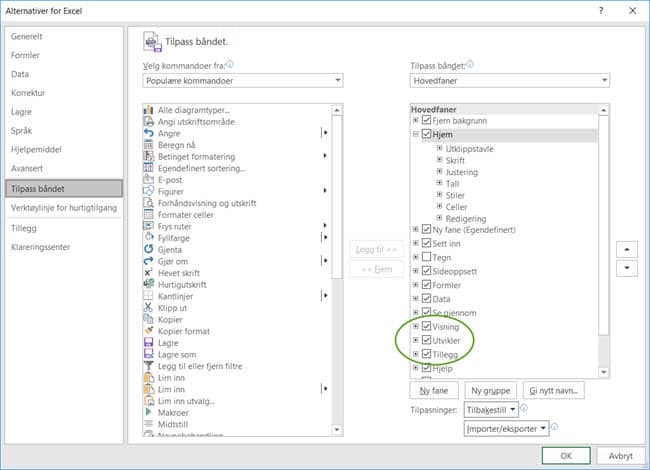Click the Klipp ut scissors icon
This screenshot has height=470, width=650.
(x=149, y=308)
